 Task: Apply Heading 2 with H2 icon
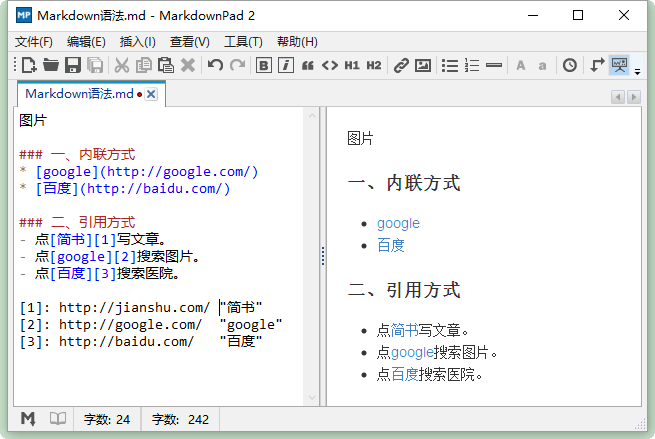(x=374, y=65)
